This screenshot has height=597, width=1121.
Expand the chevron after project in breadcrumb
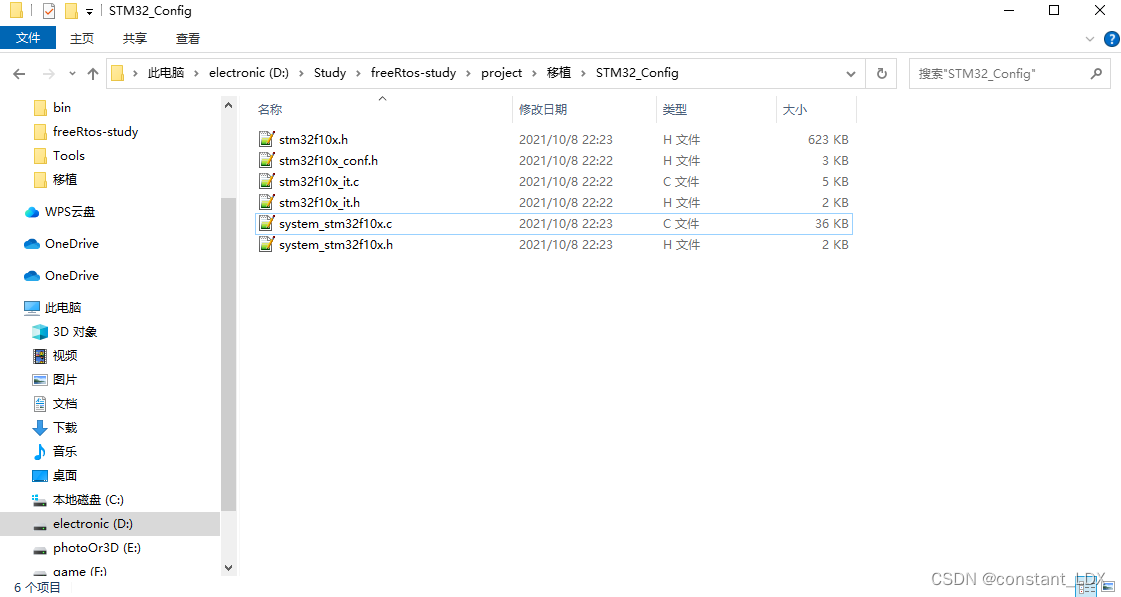[534, 73]
